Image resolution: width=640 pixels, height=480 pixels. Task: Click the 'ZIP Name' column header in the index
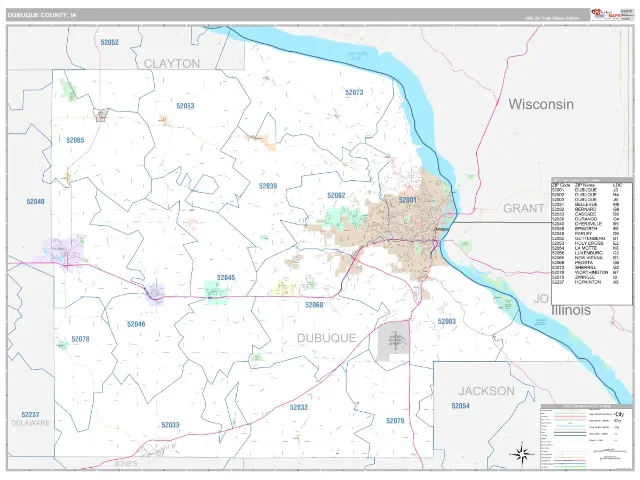tap(584, 185)
